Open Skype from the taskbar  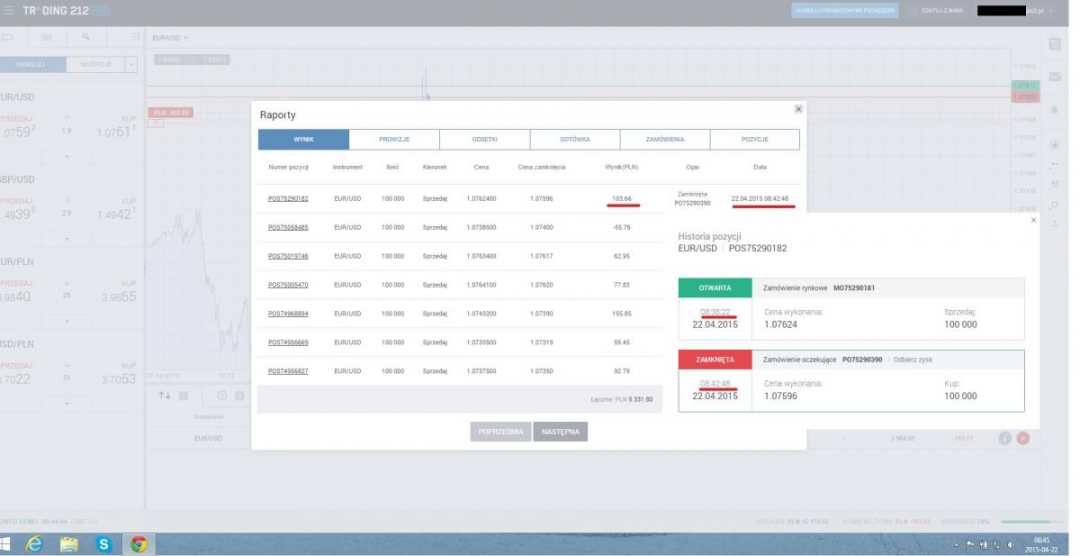coord(103,544)
